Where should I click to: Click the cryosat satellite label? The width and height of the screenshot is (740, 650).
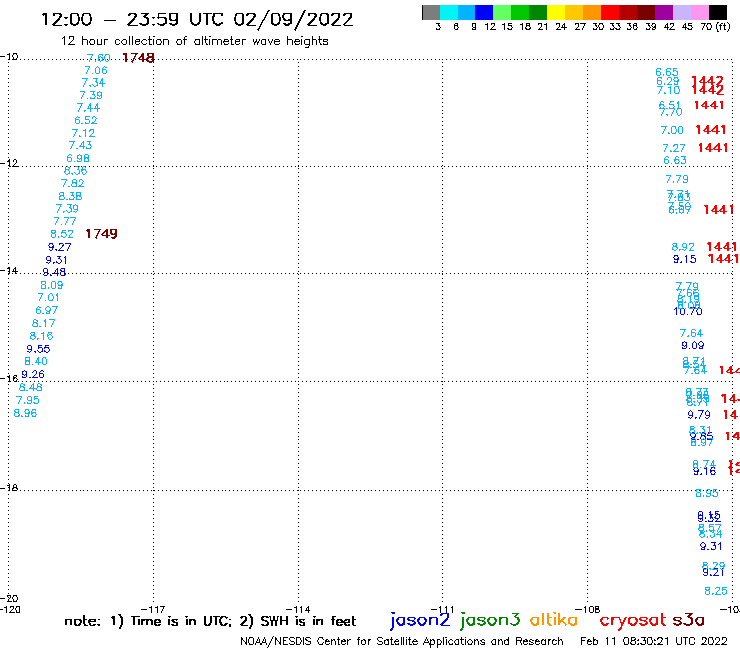[633, 619]
